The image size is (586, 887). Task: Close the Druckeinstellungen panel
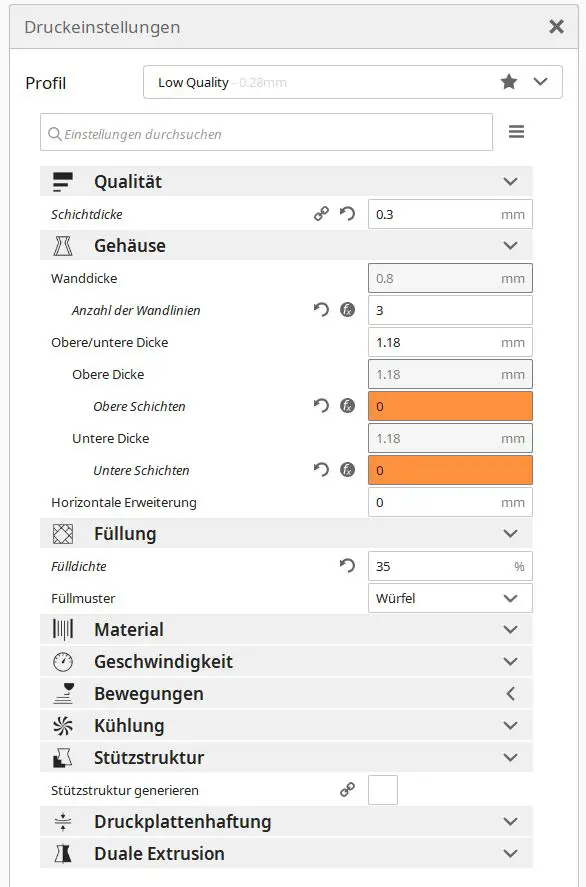click(557, 27)
